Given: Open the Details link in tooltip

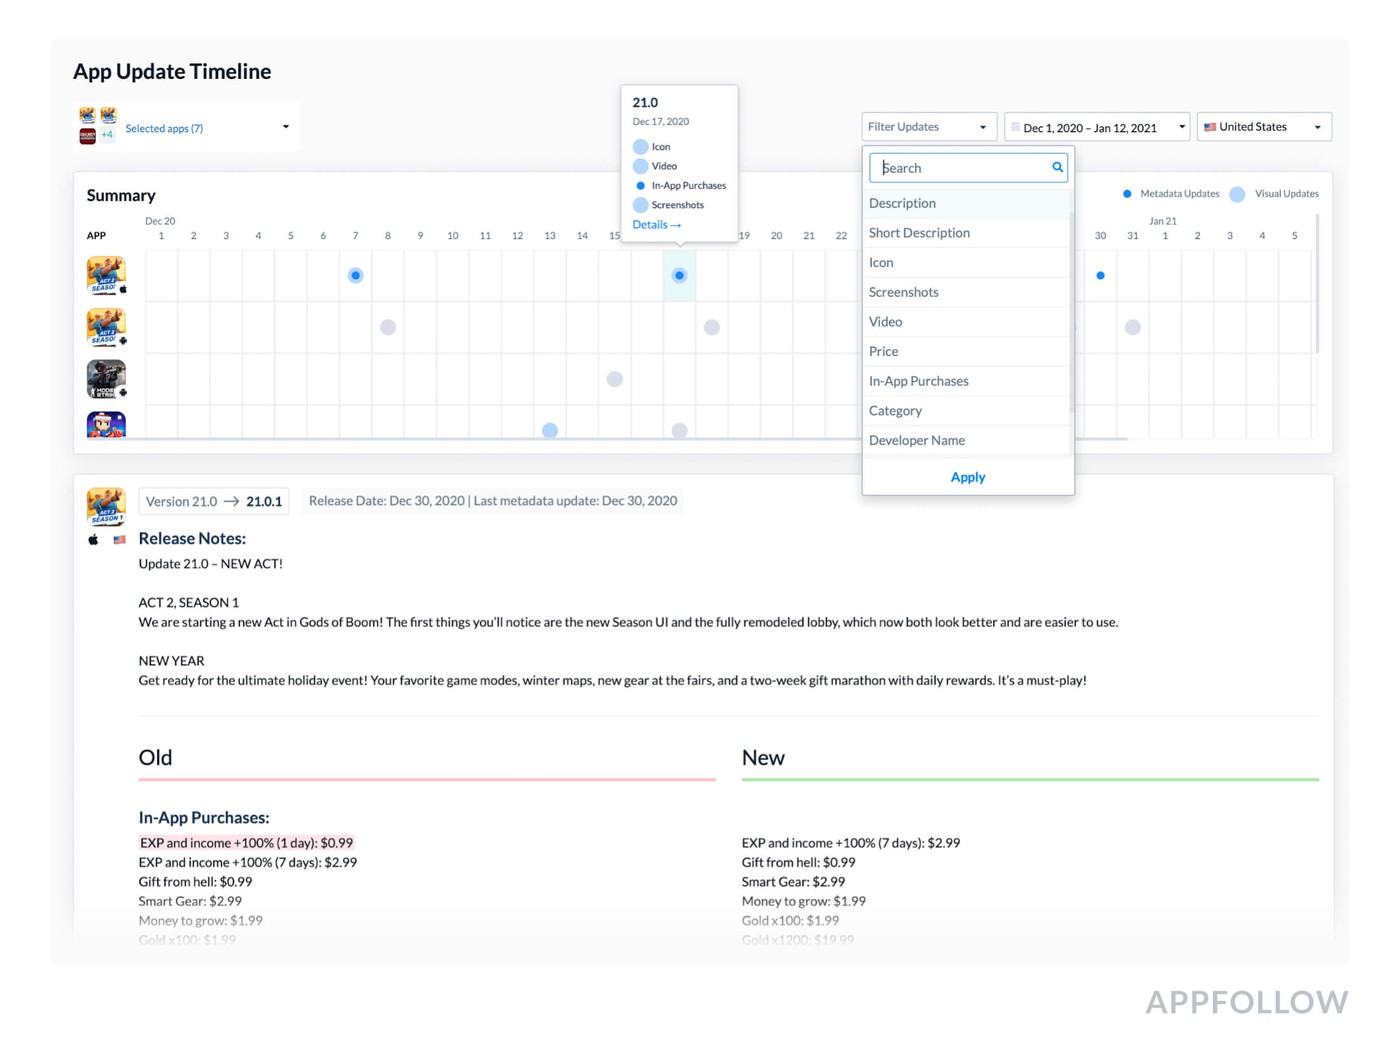Looking at the screenshot, I should pyautogui.click(x=656, y=225).
